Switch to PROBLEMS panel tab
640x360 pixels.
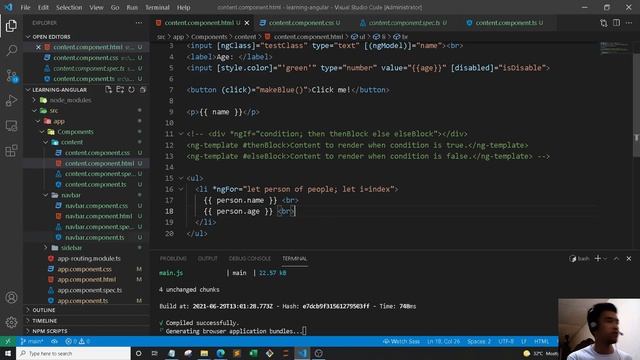173,259
